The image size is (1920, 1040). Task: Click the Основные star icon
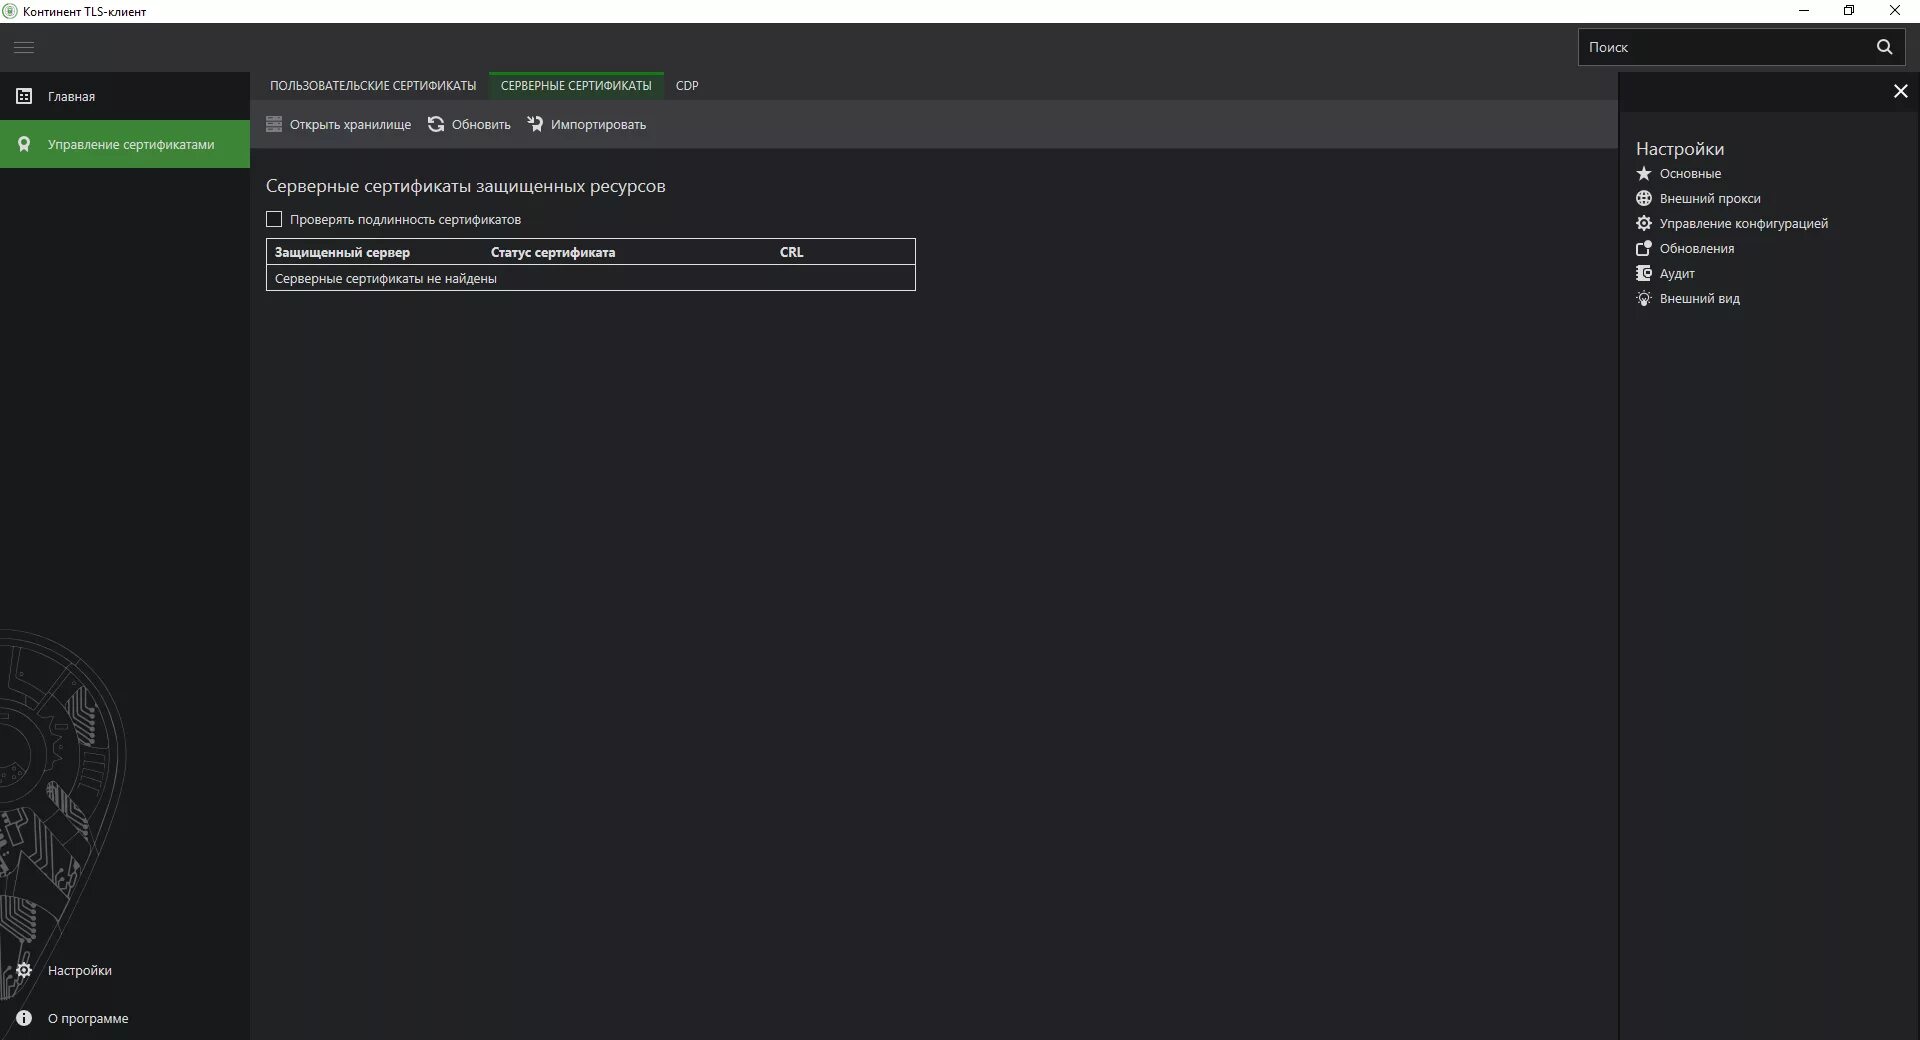pos(1644,173)
